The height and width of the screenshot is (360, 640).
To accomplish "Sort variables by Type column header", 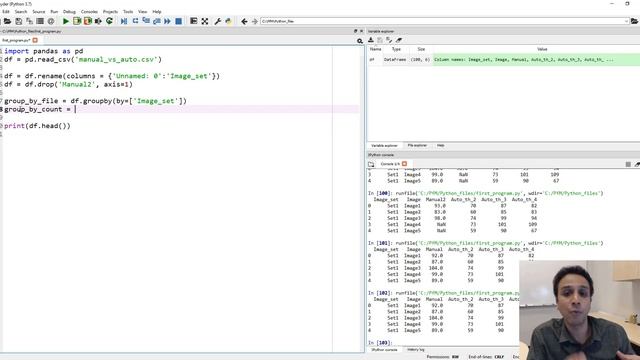I will coord(396,49).
